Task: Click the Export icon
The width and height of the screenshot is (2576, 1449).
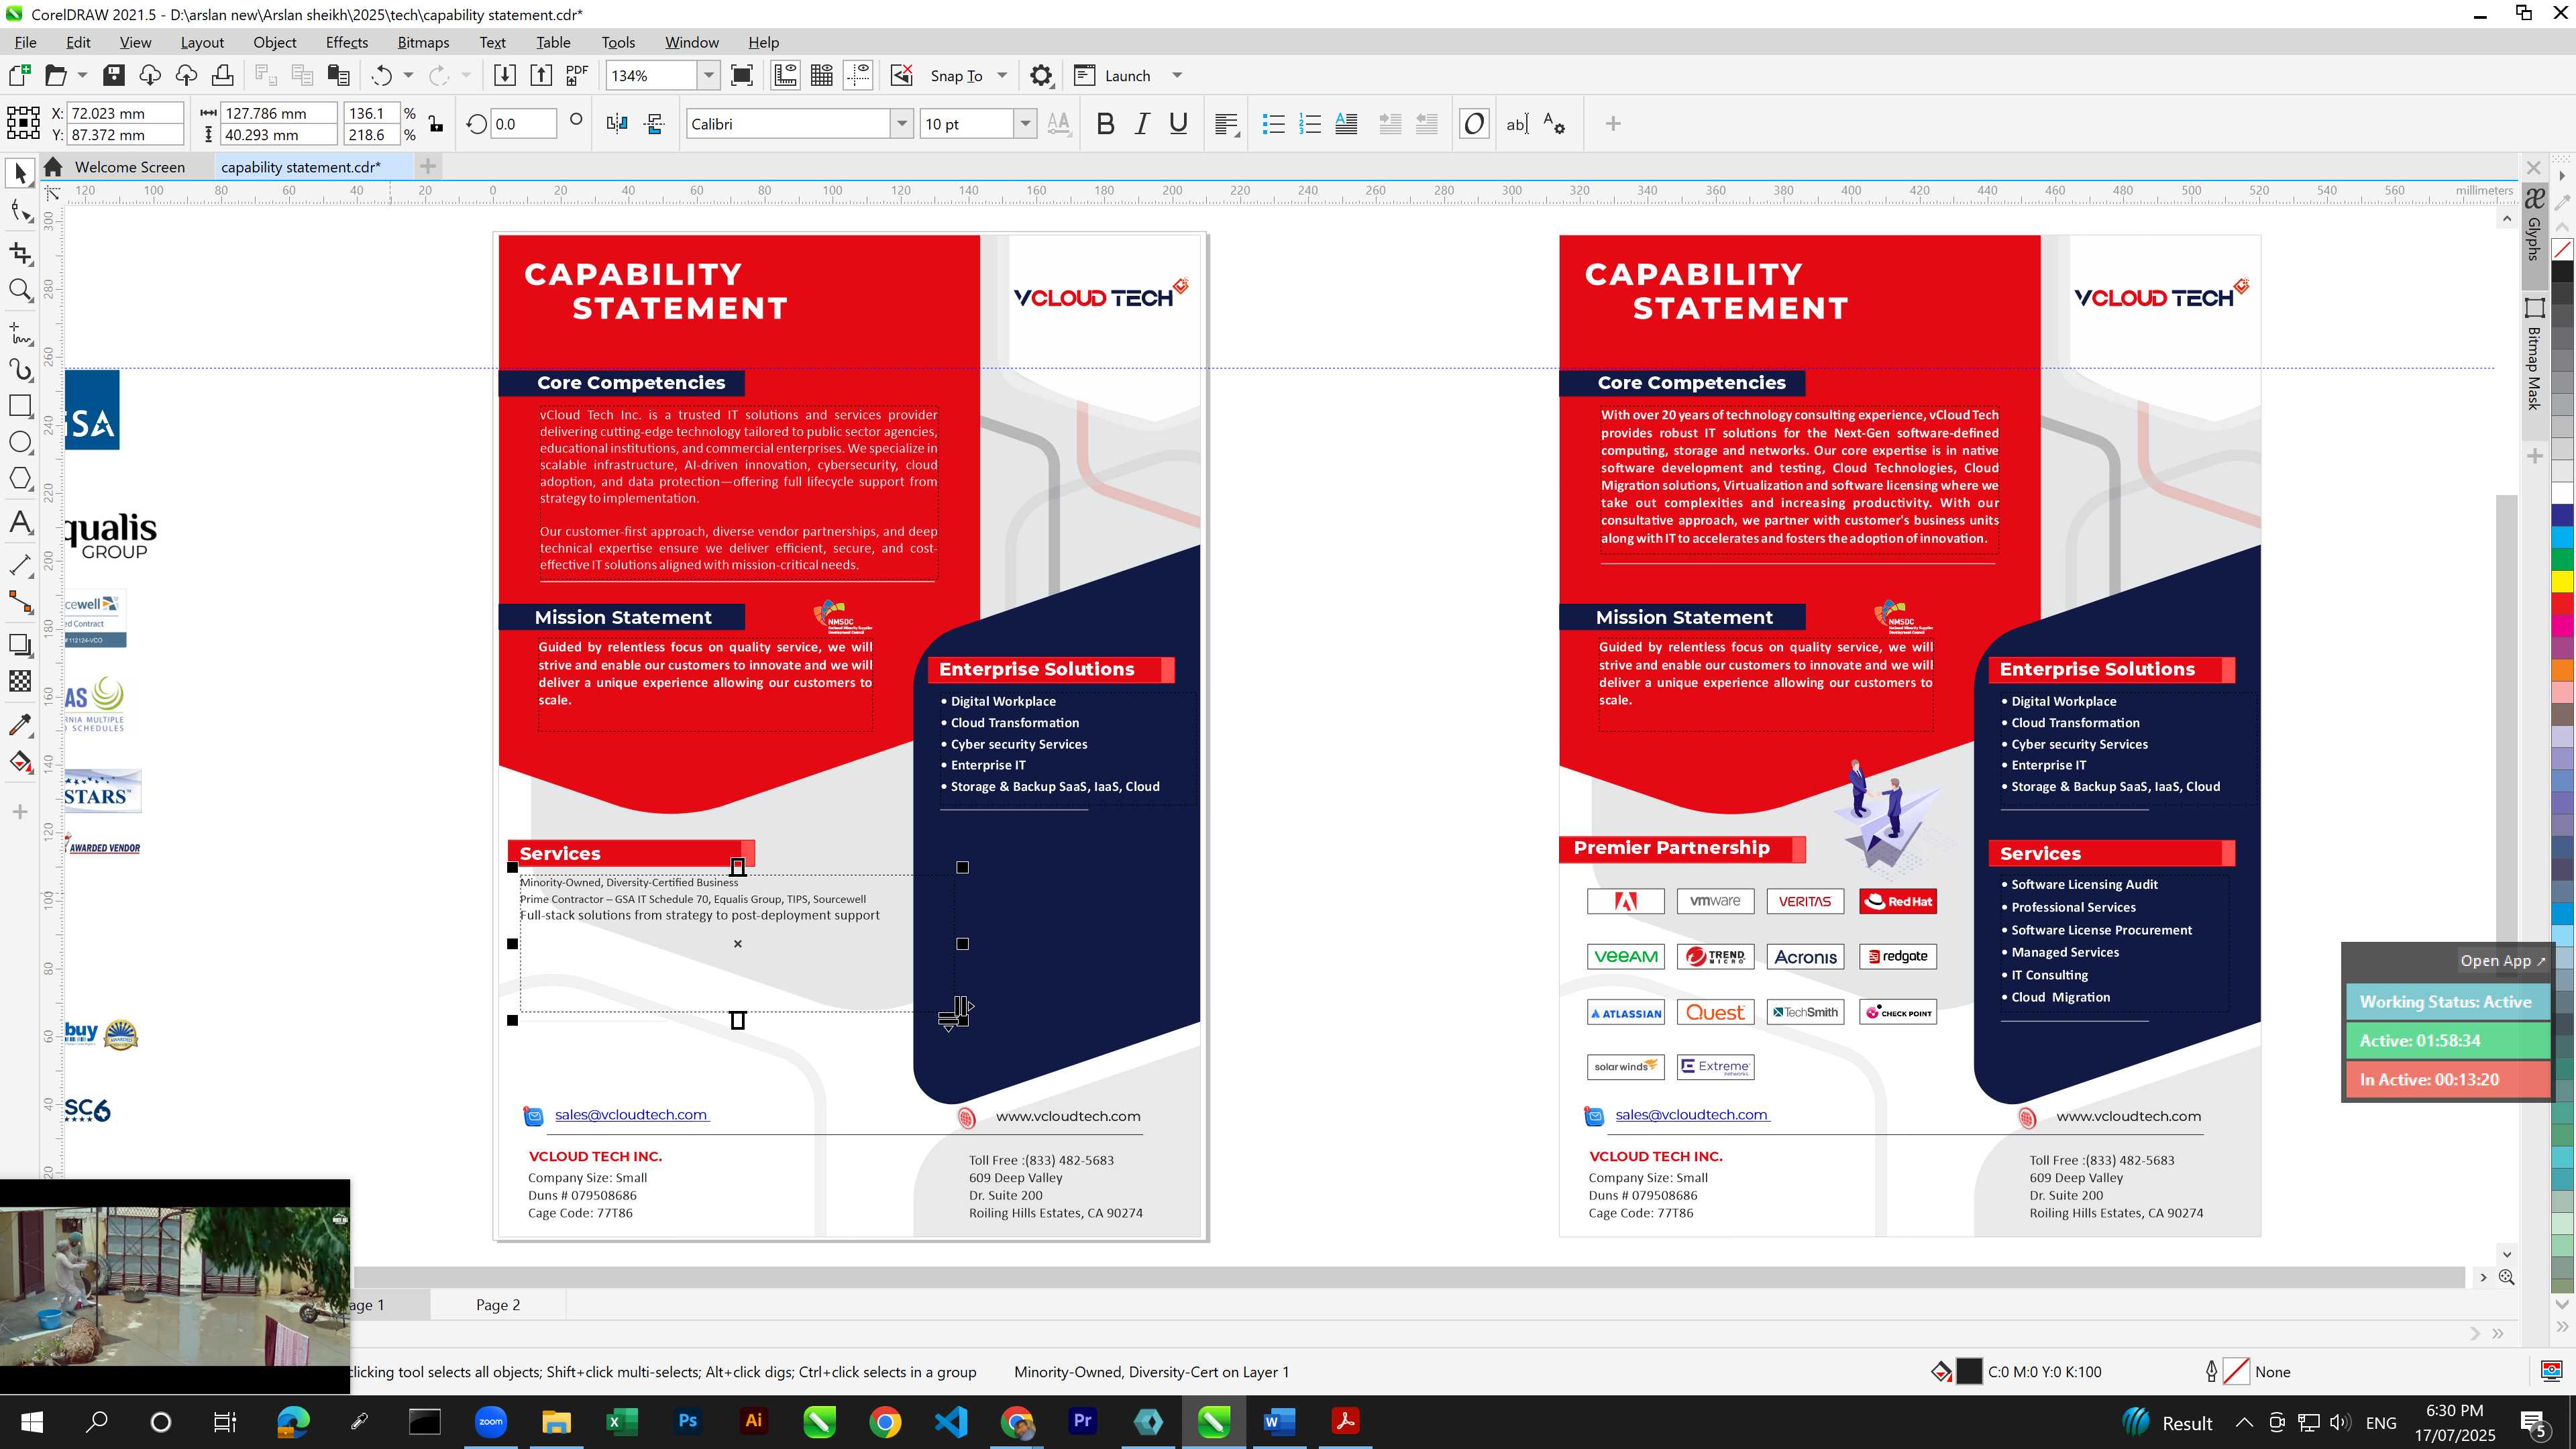Action: [541, 75]
